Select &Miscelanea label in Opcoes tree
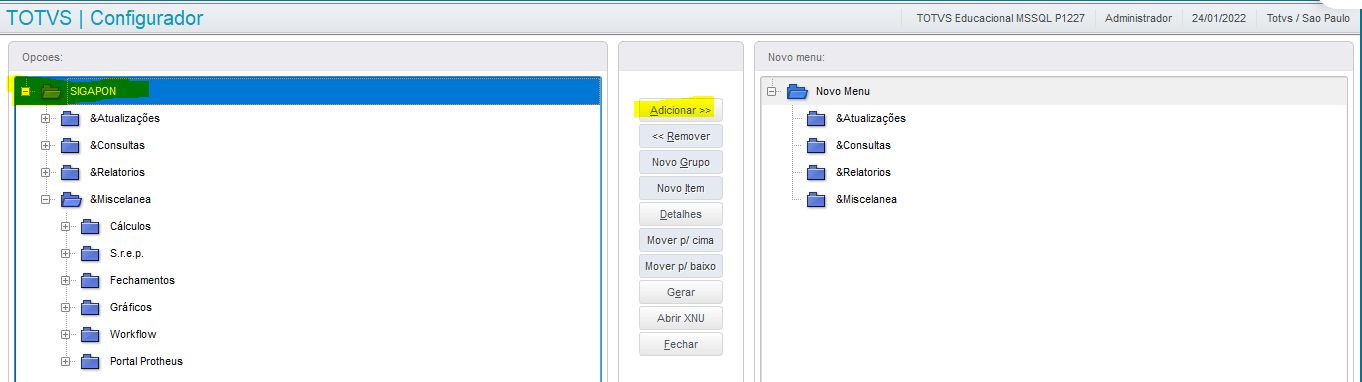 pyautogui.click(x=120, y=200)
